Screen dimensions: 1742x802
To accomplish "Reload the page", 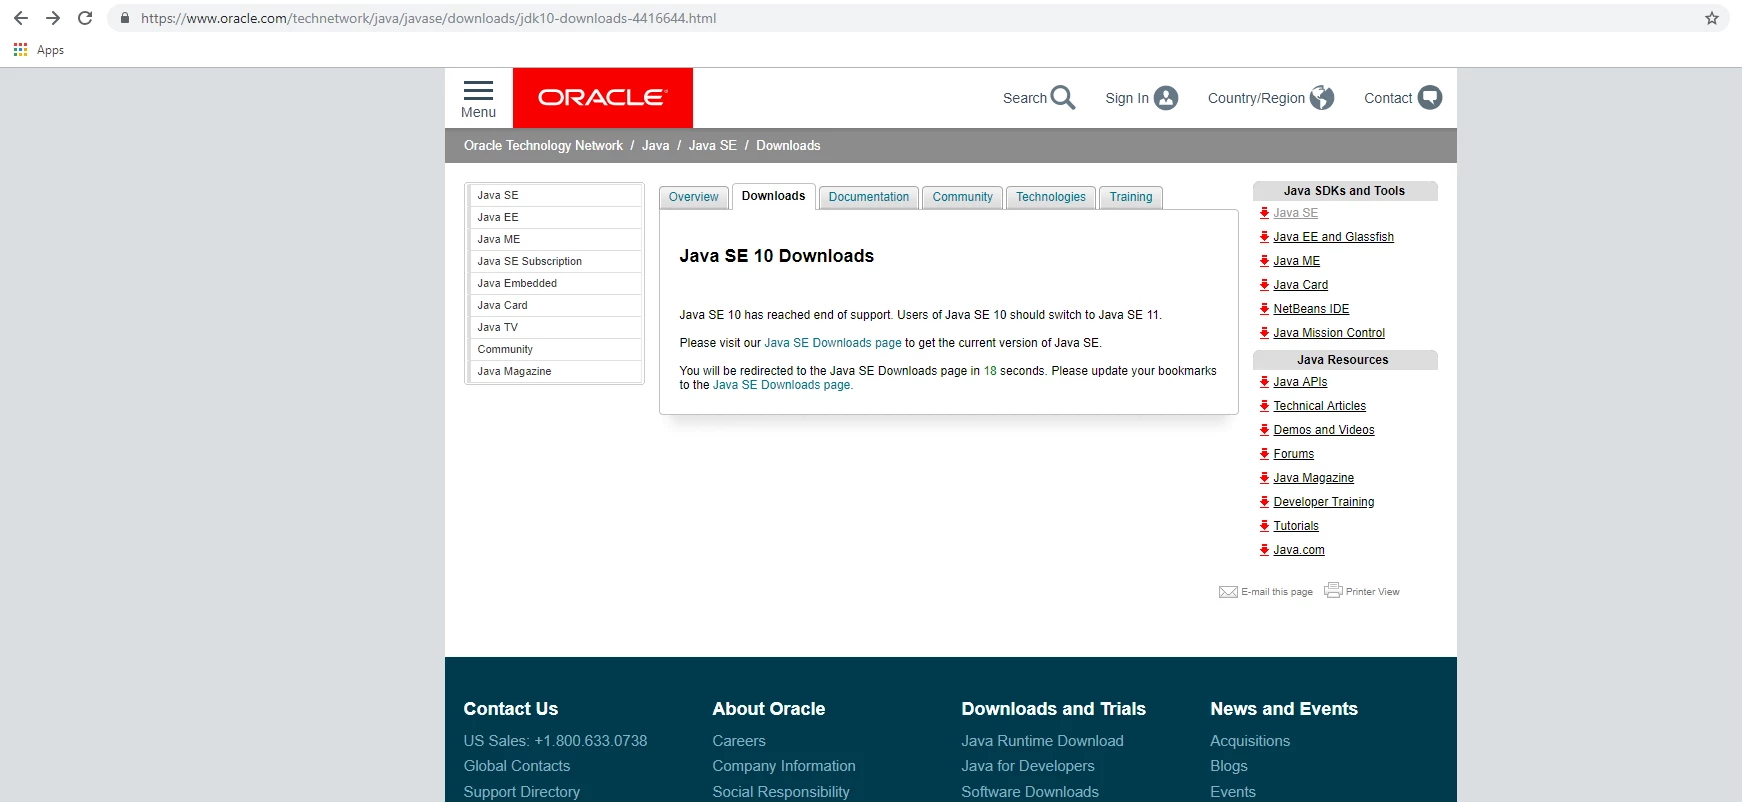I will [85, 18].
